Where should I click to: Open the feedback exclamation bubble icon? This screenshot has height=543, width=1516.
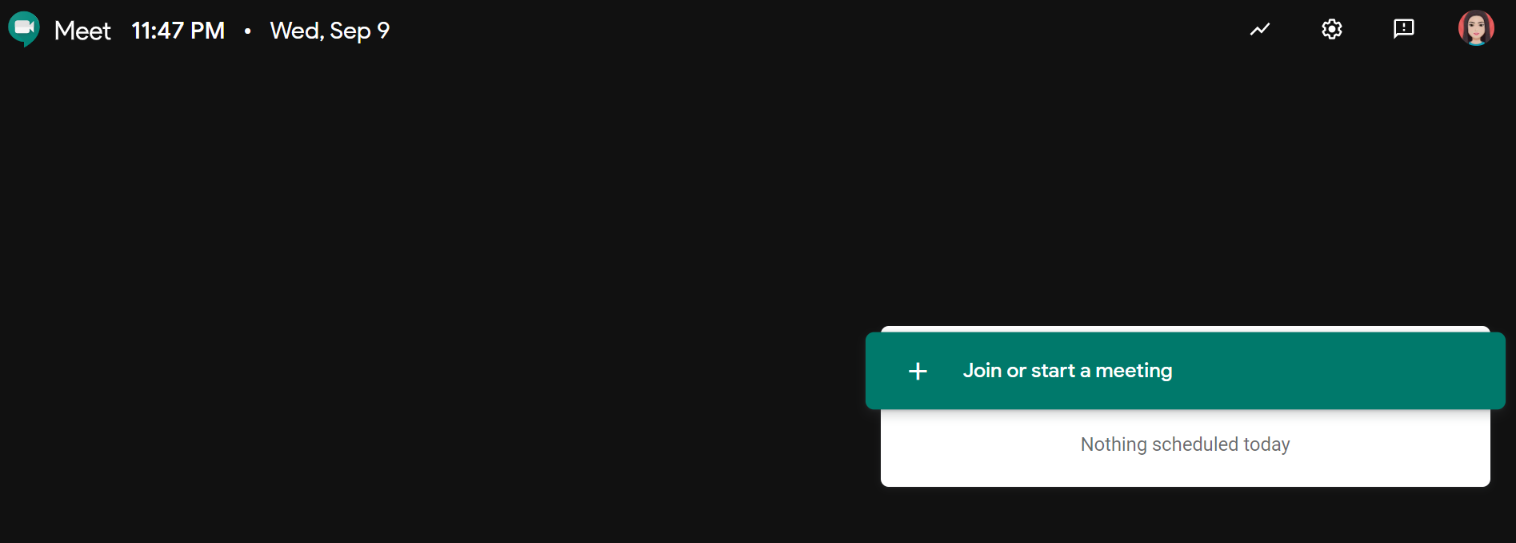point(1404,29)
